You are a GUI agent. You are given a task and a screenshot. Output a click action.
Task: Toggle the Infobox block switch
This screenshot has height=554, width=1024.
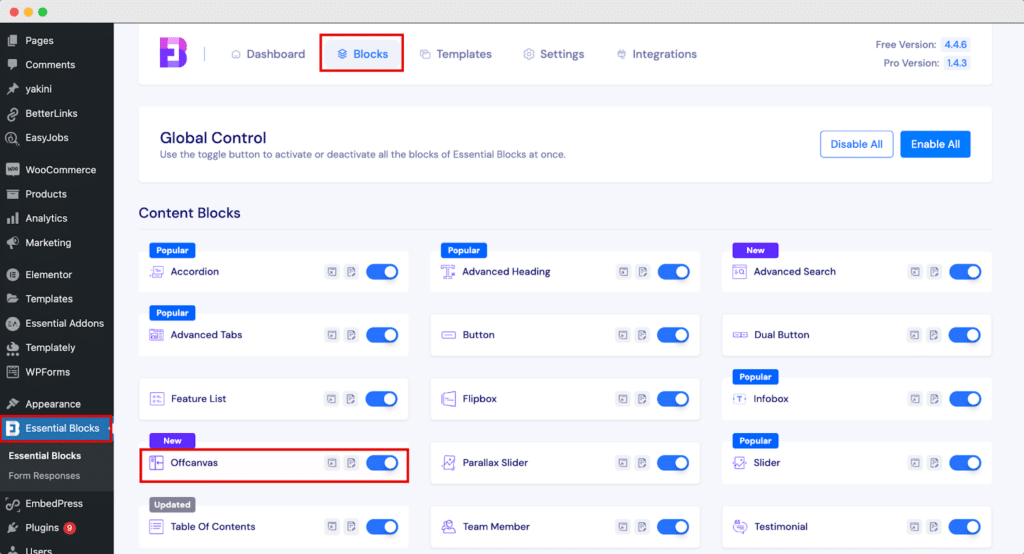965,399
